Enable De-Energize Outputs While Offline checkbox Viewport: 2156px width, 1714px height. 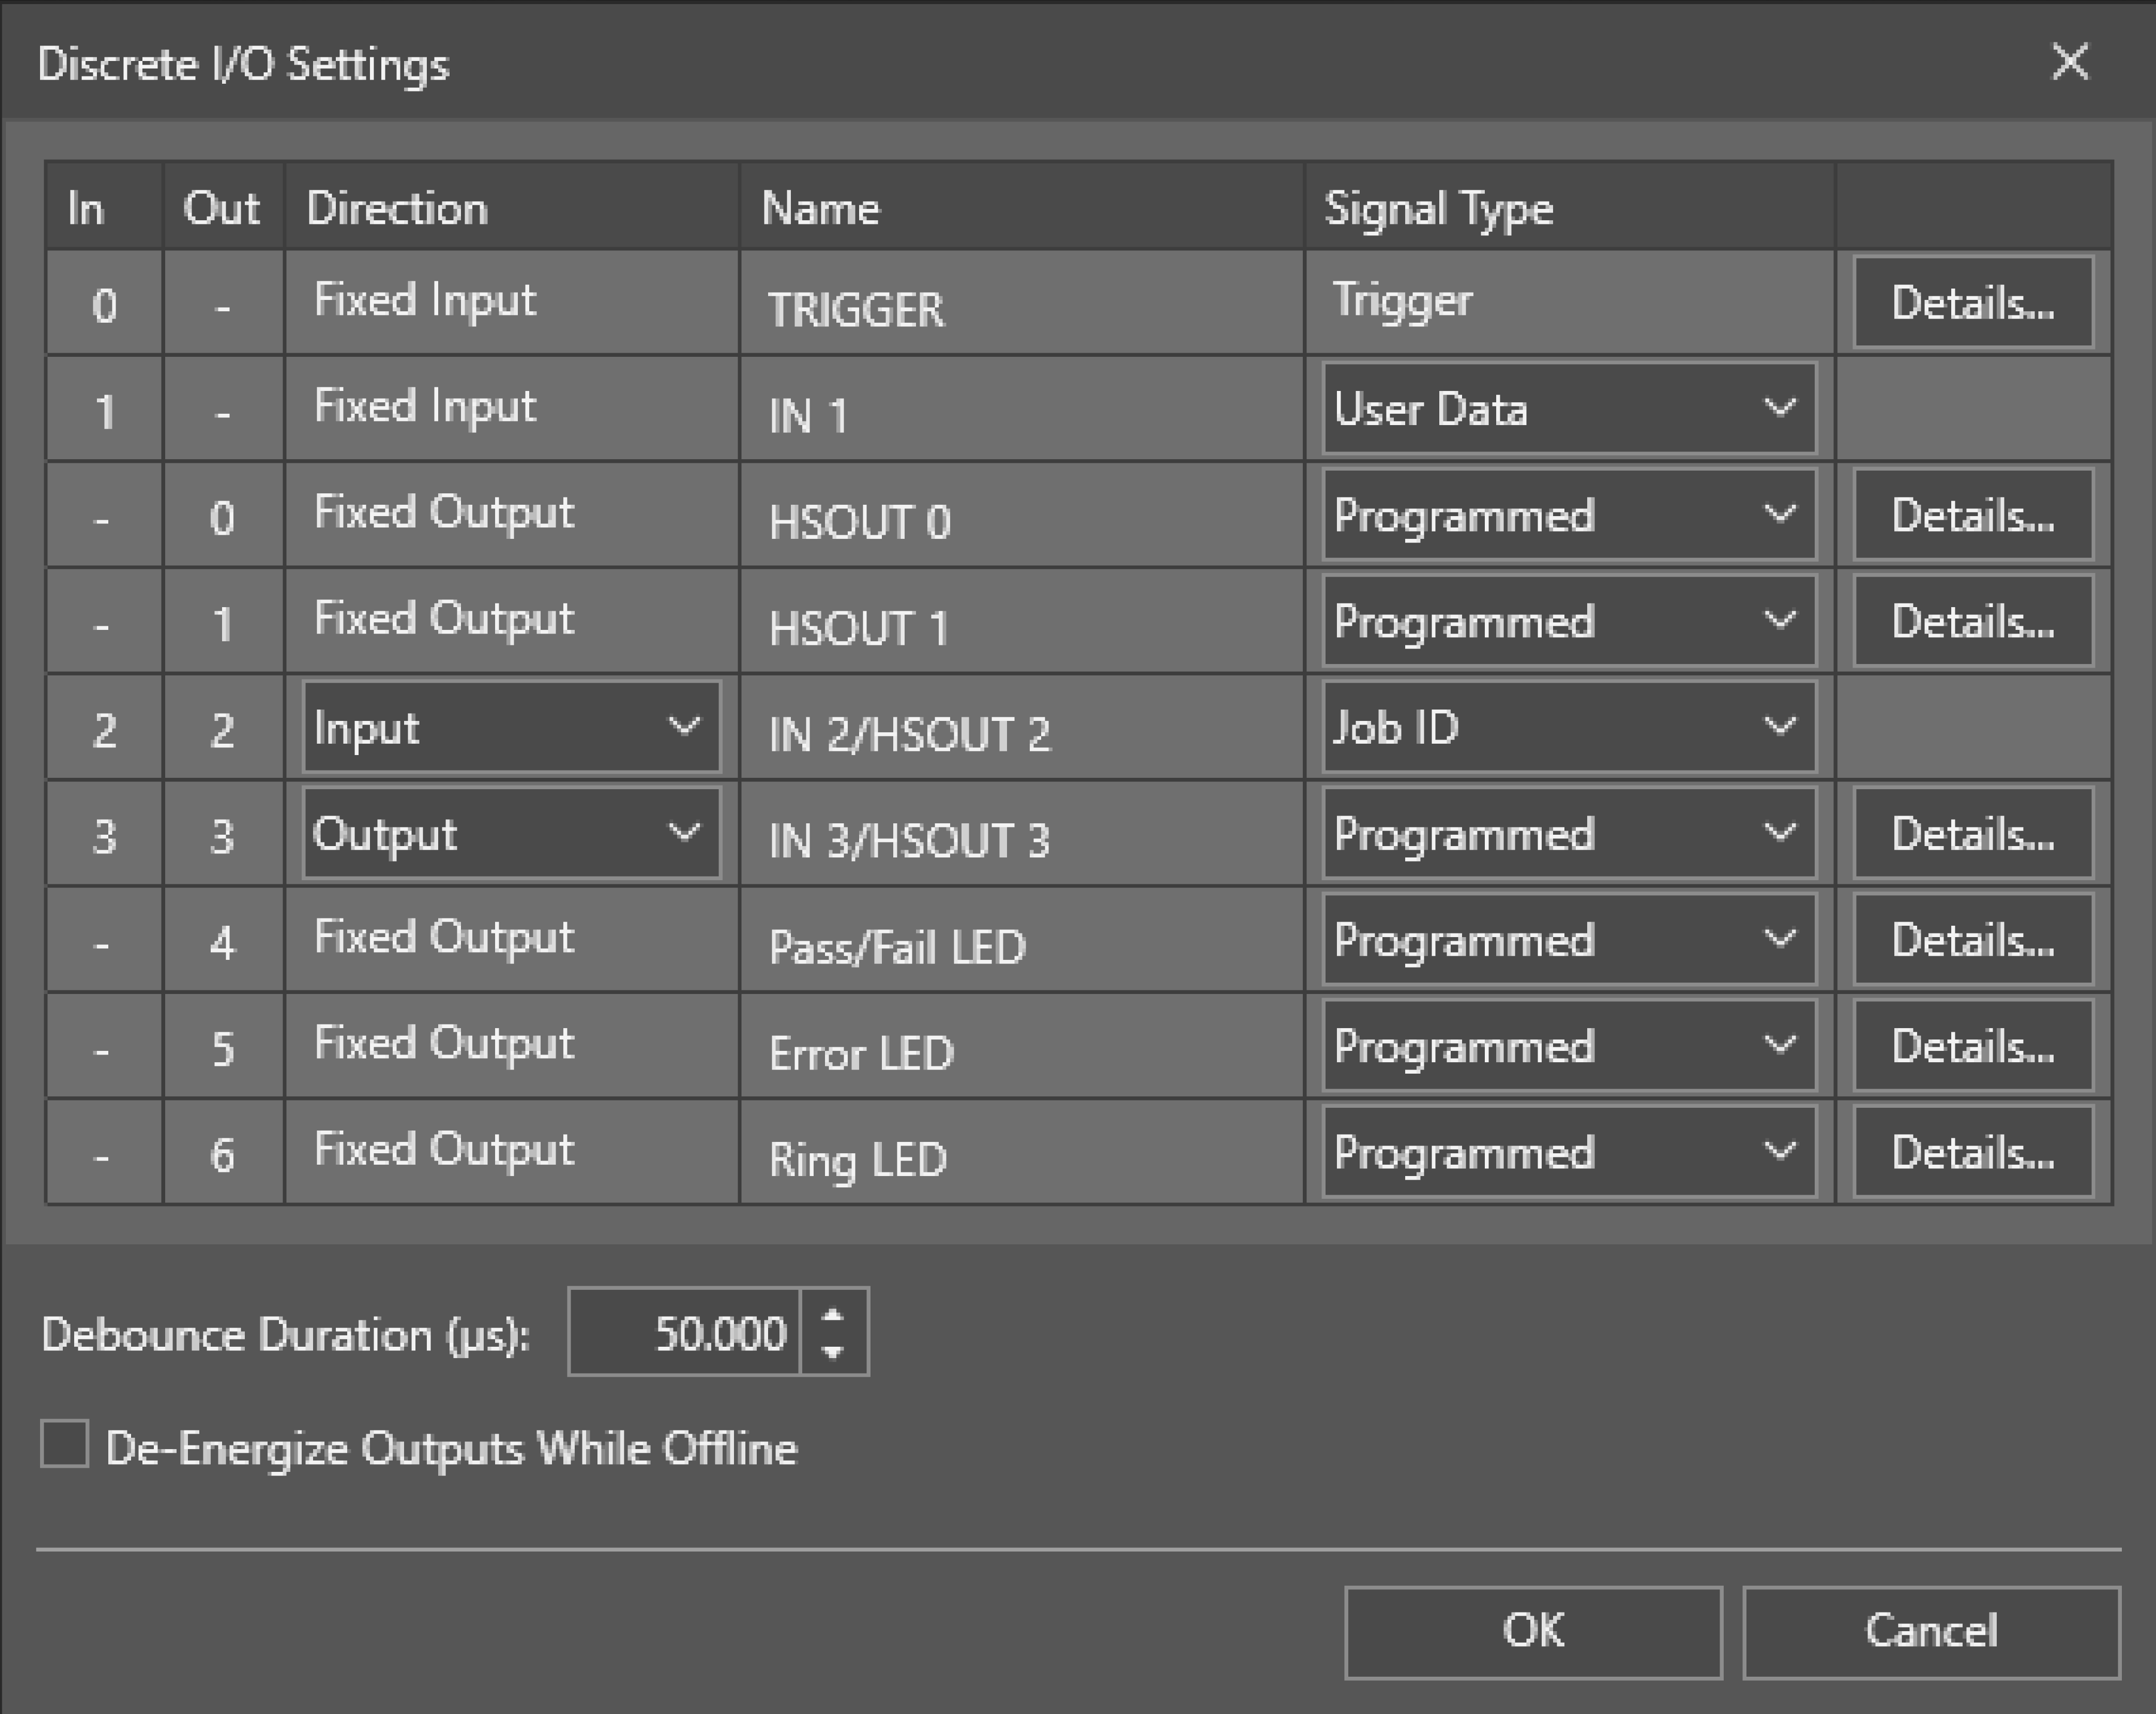coord(65,1444)
